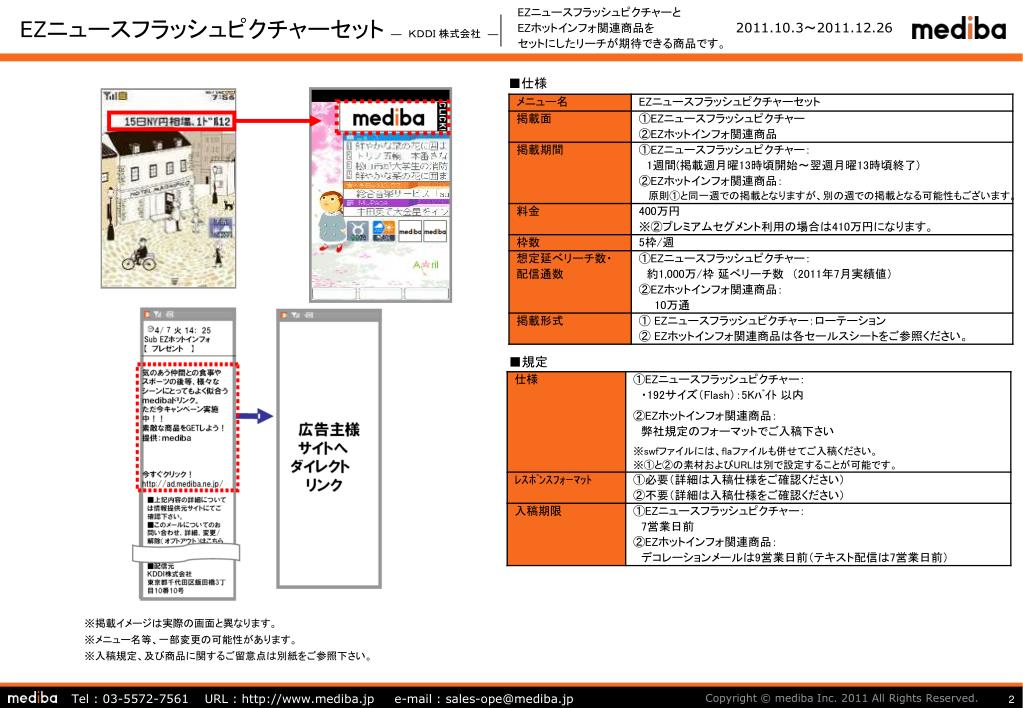The width and height of the screenshot is (1023, 708).
Task: Select the 10万通 delivery count value
Action: 671,305
